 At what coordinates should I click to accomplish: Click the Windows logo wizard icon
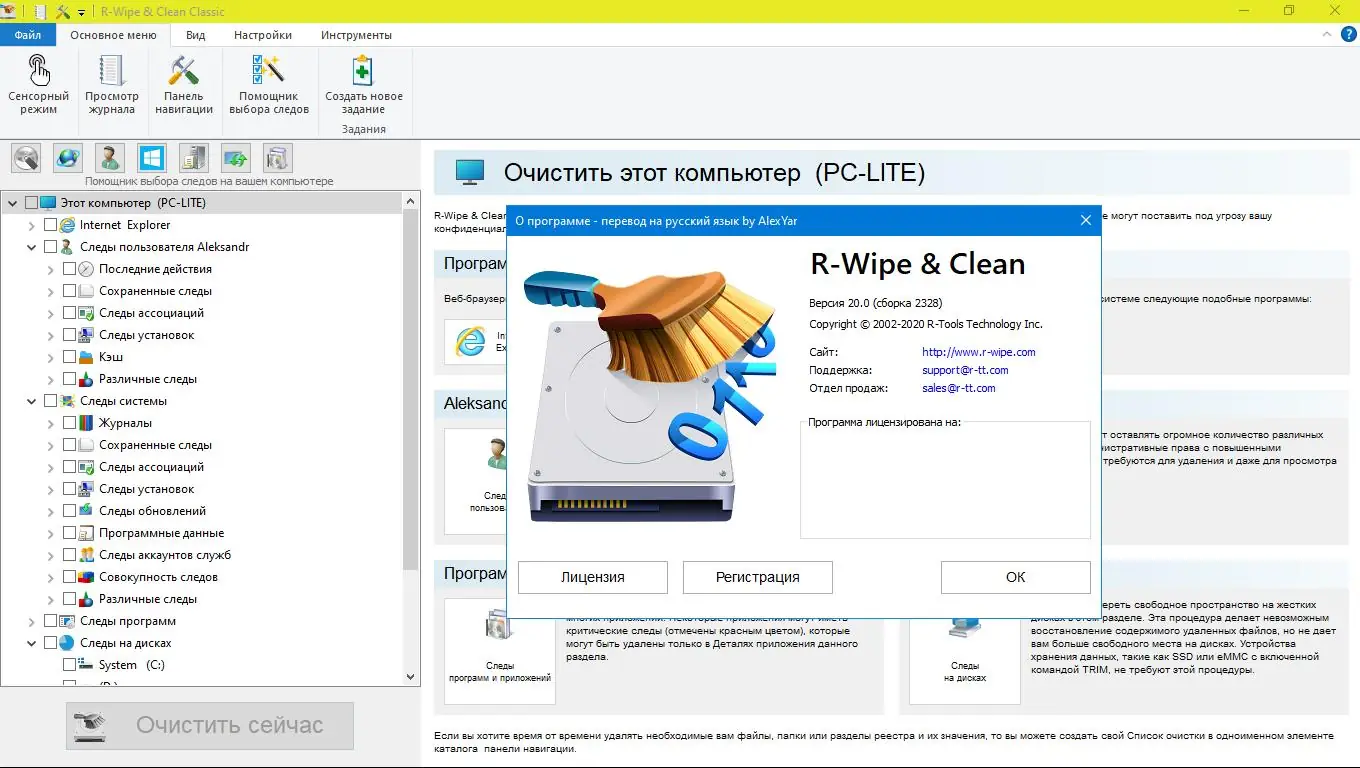point(152,158)
